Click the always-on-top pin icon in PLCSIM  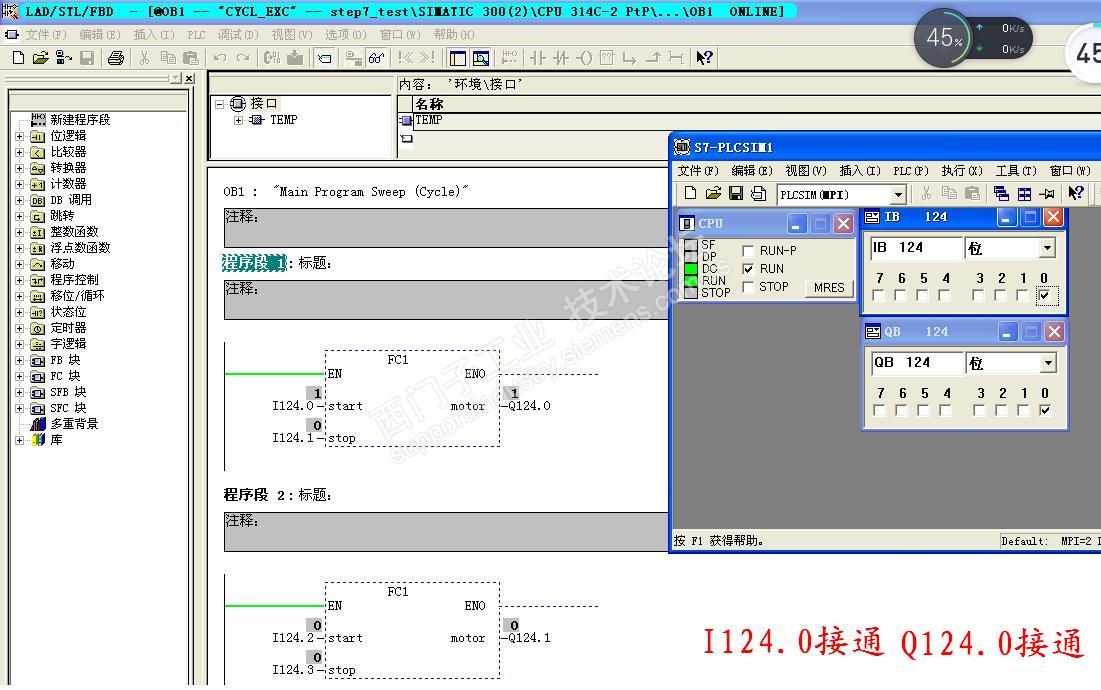tap(1047, 193)
